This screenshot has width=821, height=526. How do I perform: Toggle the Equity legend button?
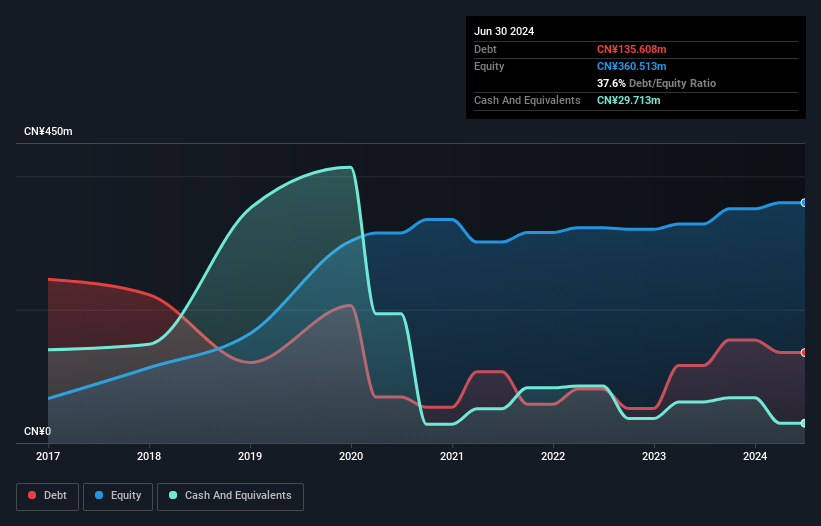(x=118, y=496)
